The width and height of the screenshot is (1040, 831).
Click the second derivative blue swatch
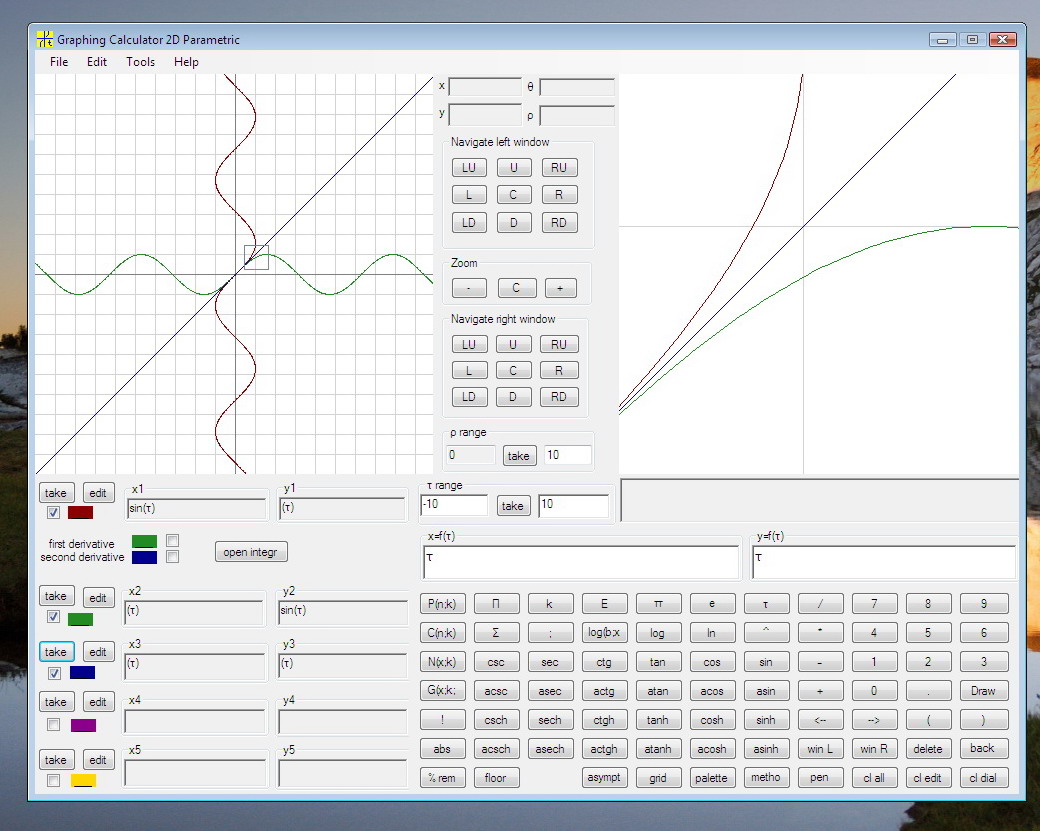tap(145, 557)
